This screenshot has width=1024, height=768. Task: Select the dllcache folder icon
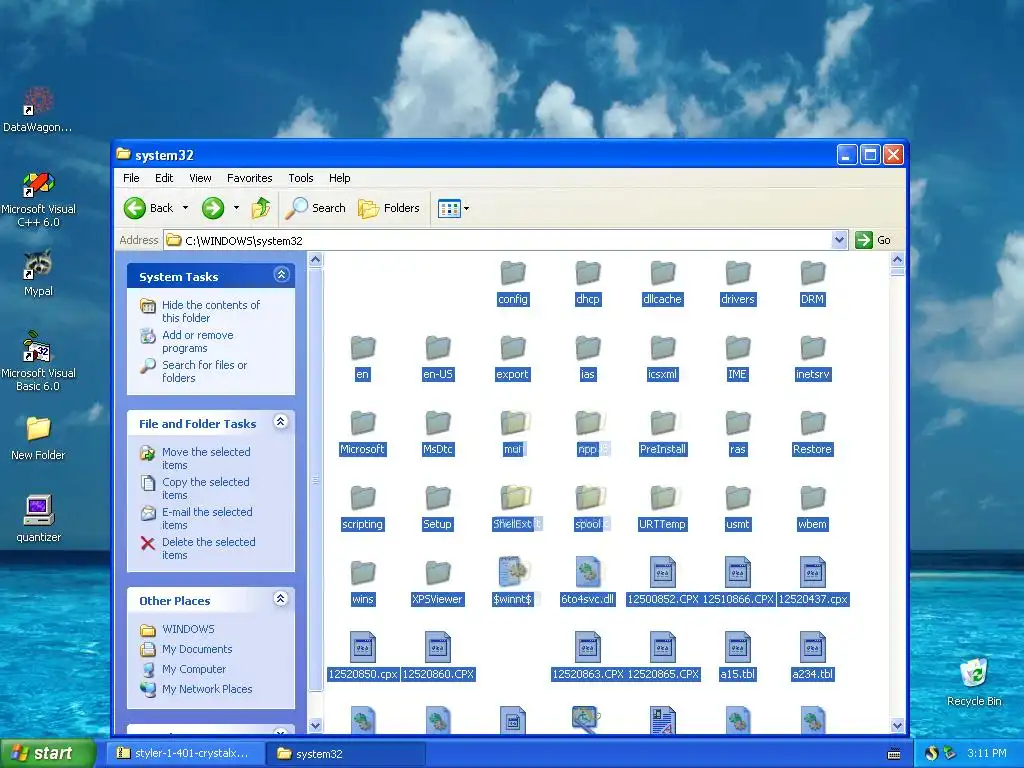662,273
